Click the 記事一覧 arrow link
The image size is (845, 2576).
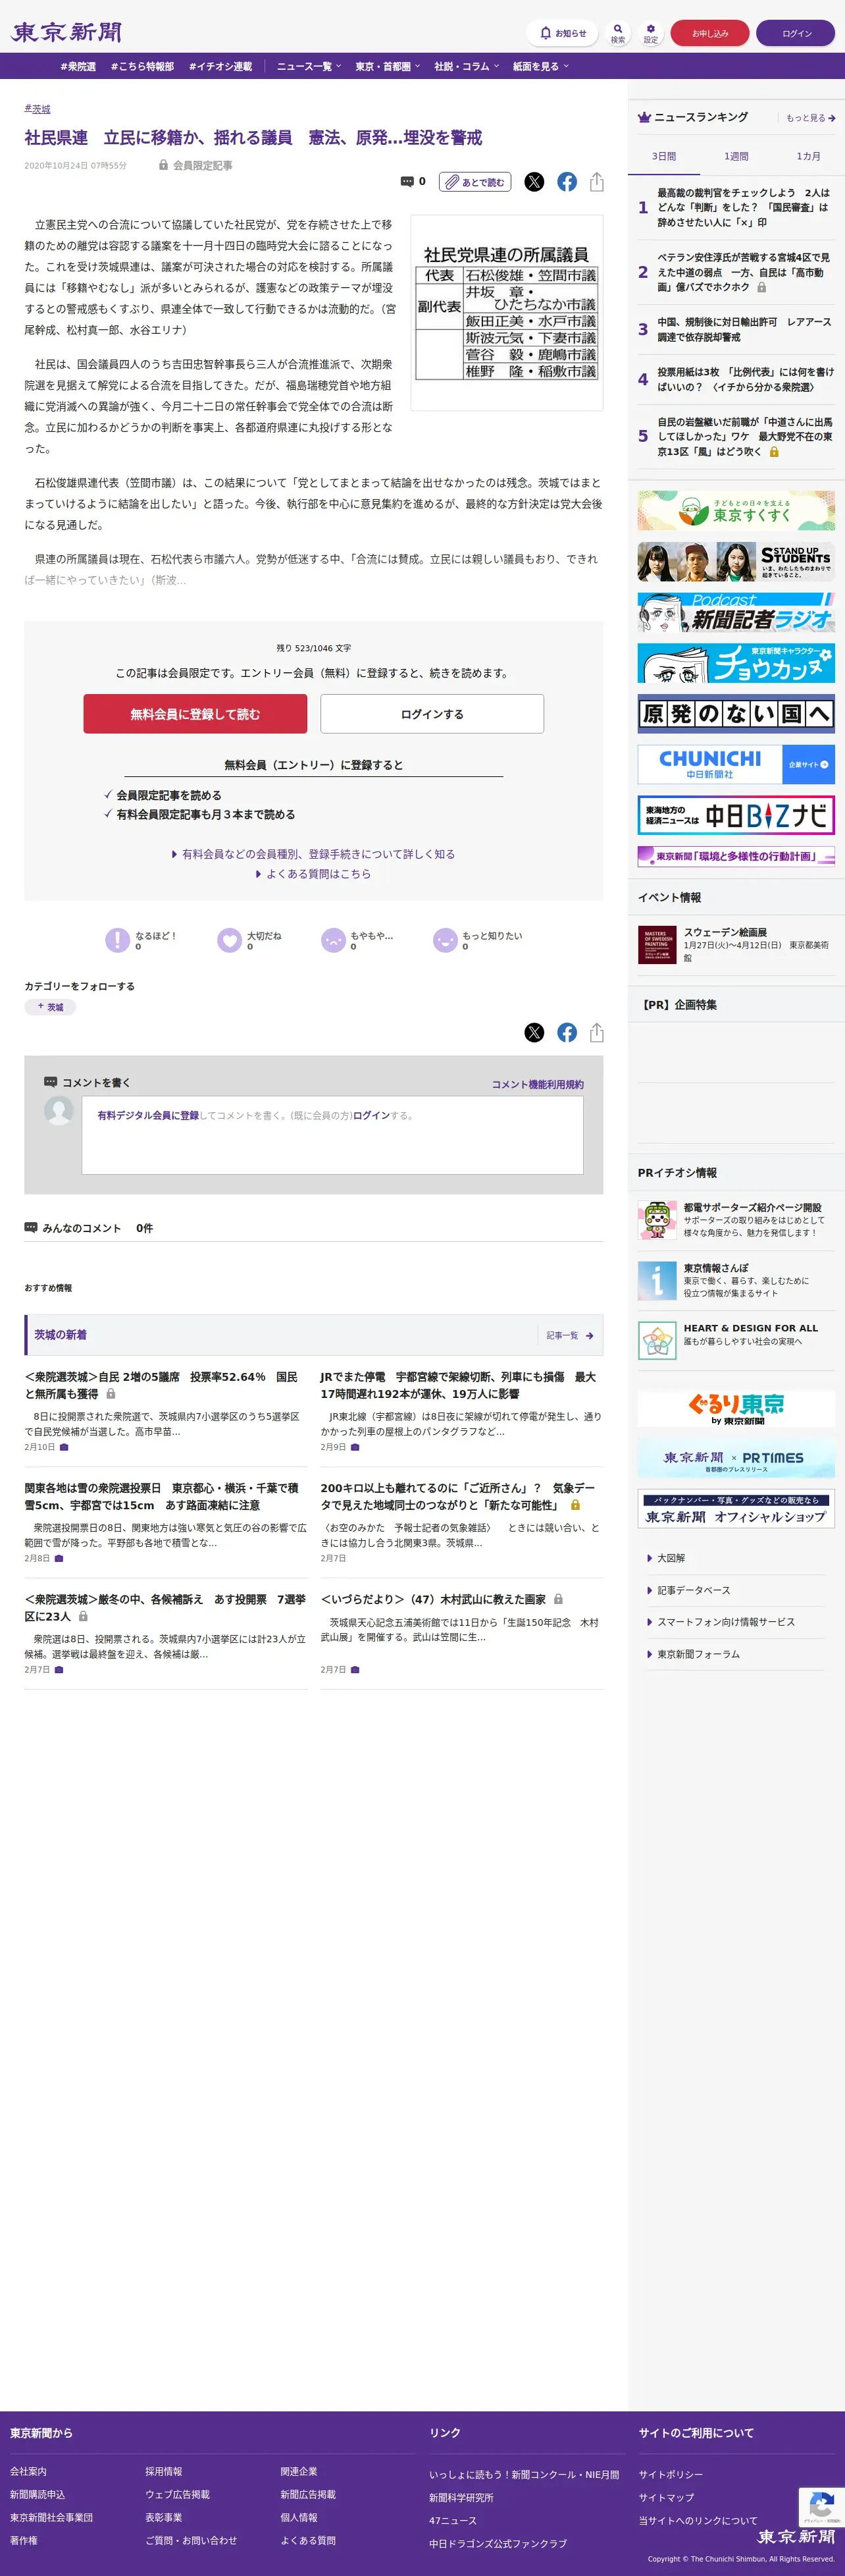pyautogui.click(x=570, y=1336)
